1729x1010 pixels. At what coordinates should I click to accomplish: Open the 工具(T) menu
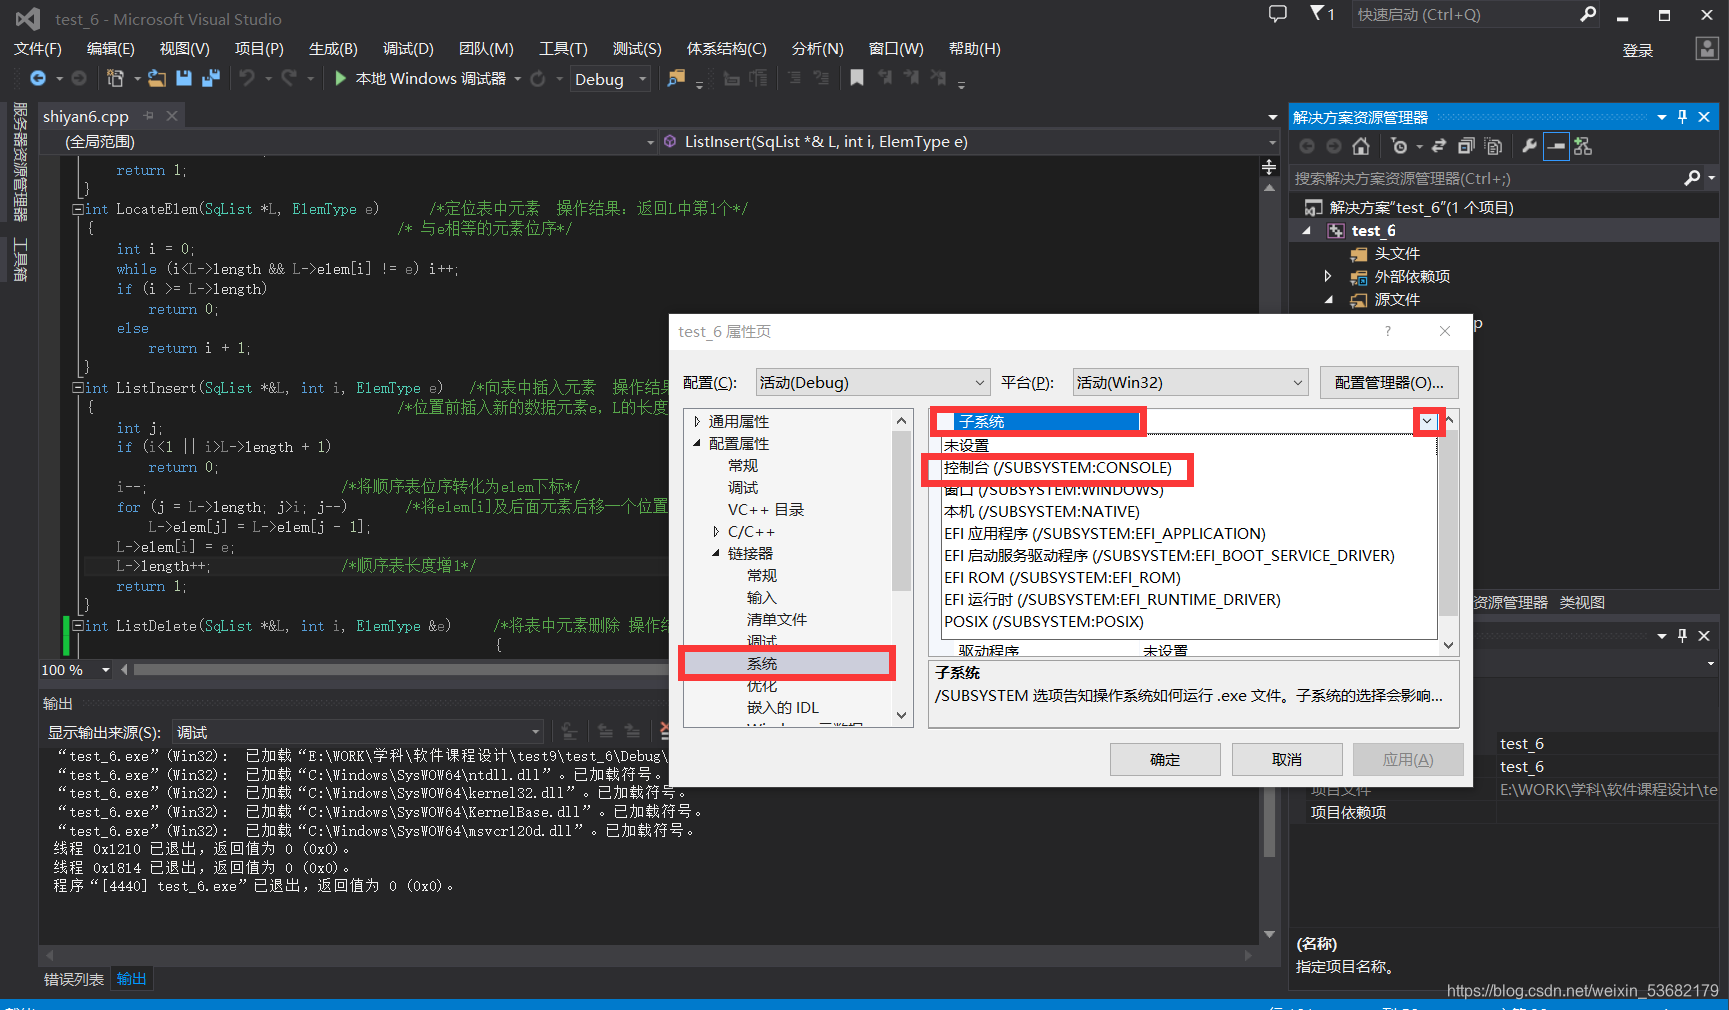point(563,49)
